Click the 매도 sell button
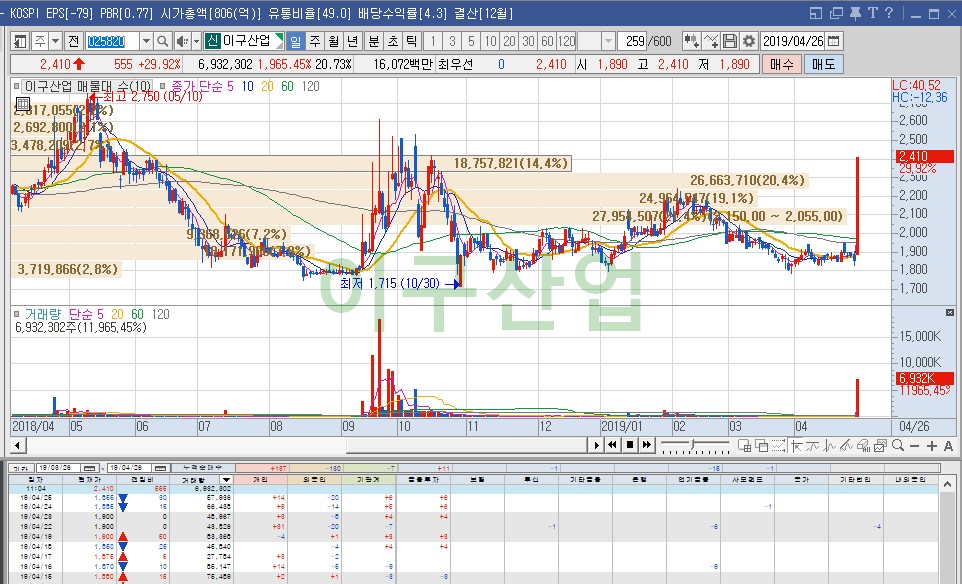 click(823, 64)
